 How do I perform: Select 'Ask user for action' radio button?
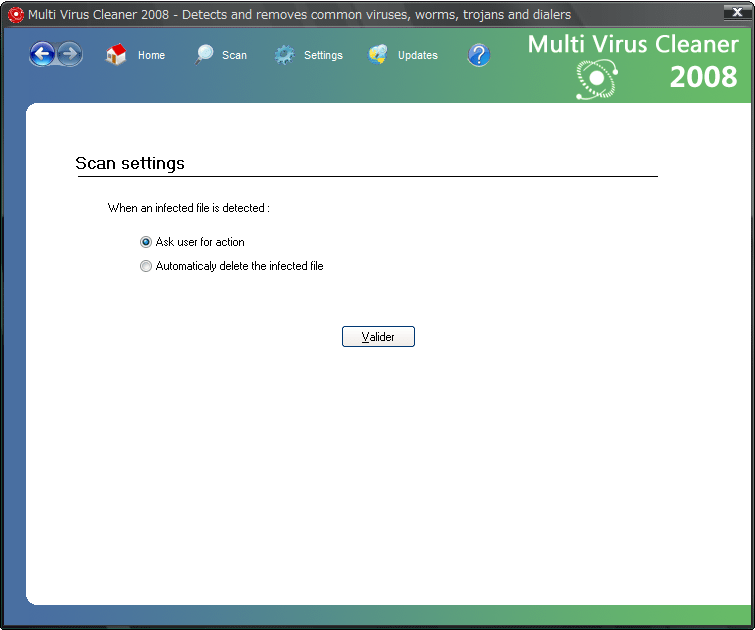tap(145, 242)
